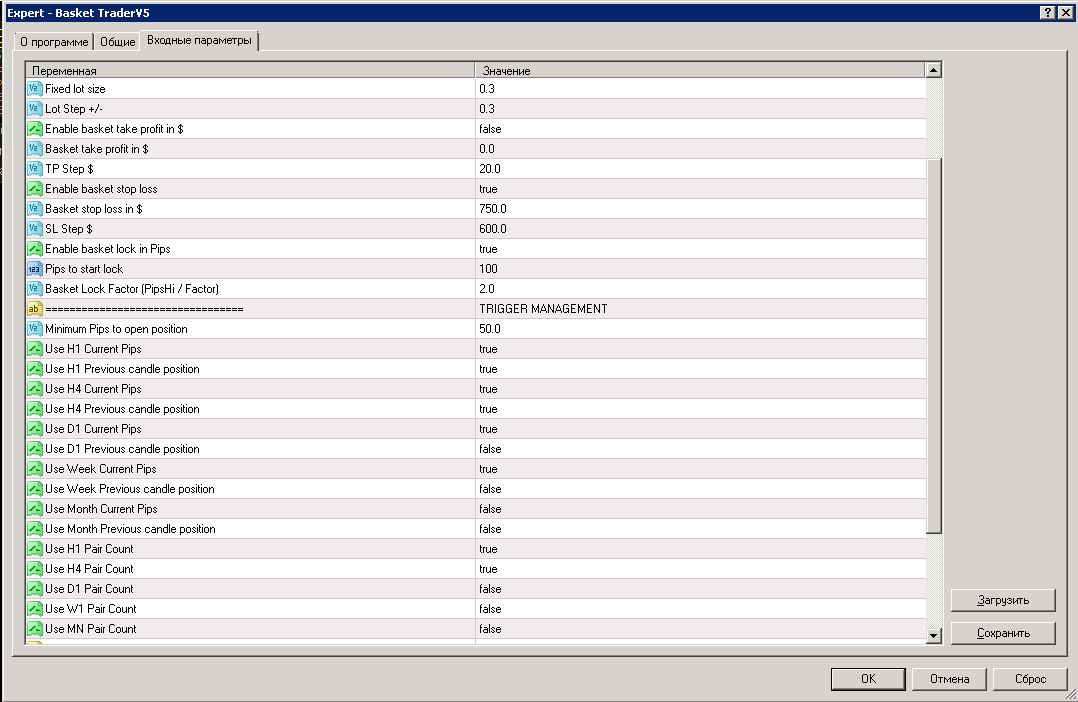
Task: Click the icon for Use H4 Pair Count
Action: pyautogui.click(x=34, y=569)
